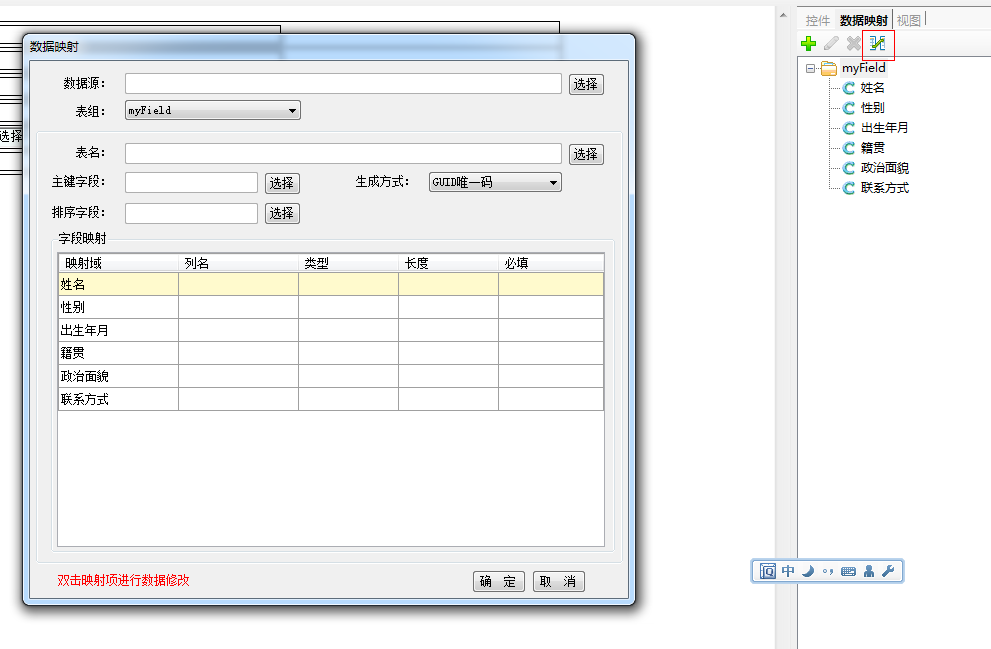Select the 姓名 row in mapping table
The image size is (991, 649).
[331, 284]
